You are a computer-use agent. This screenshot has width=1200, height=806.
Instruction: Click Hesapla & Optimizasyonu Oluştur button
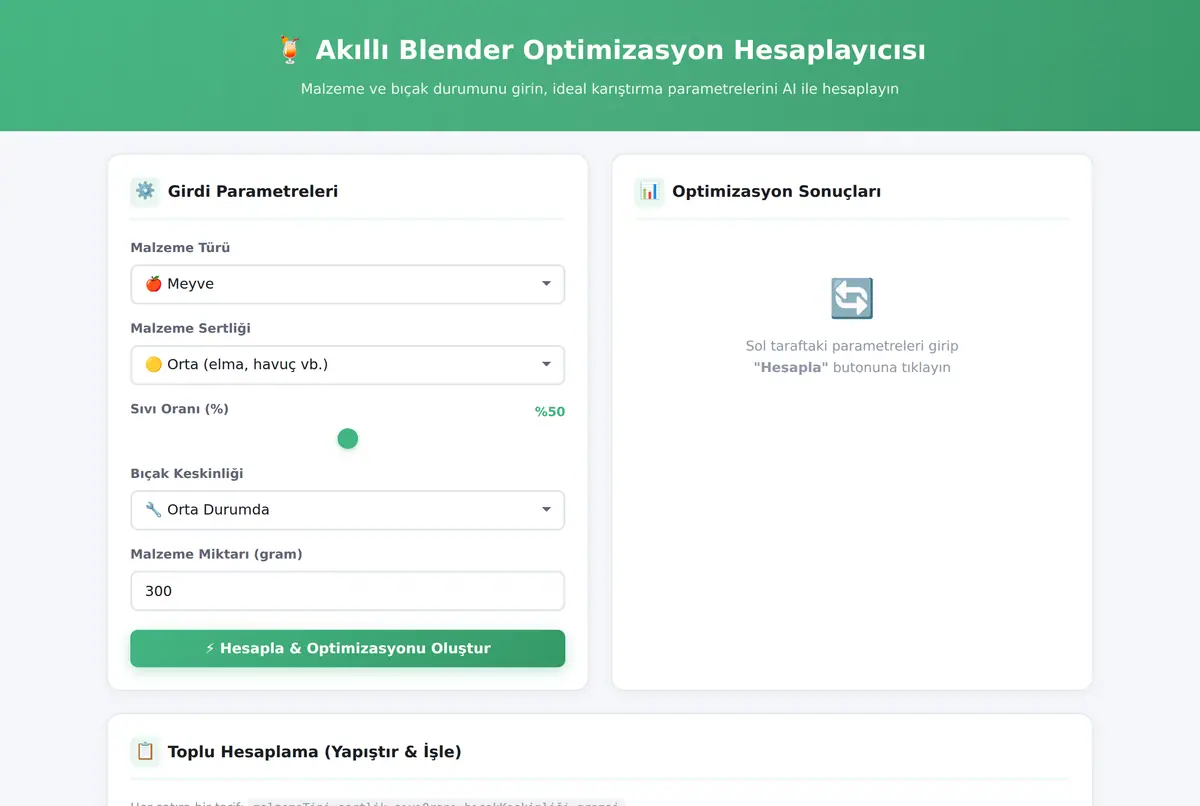coord(348,648)
